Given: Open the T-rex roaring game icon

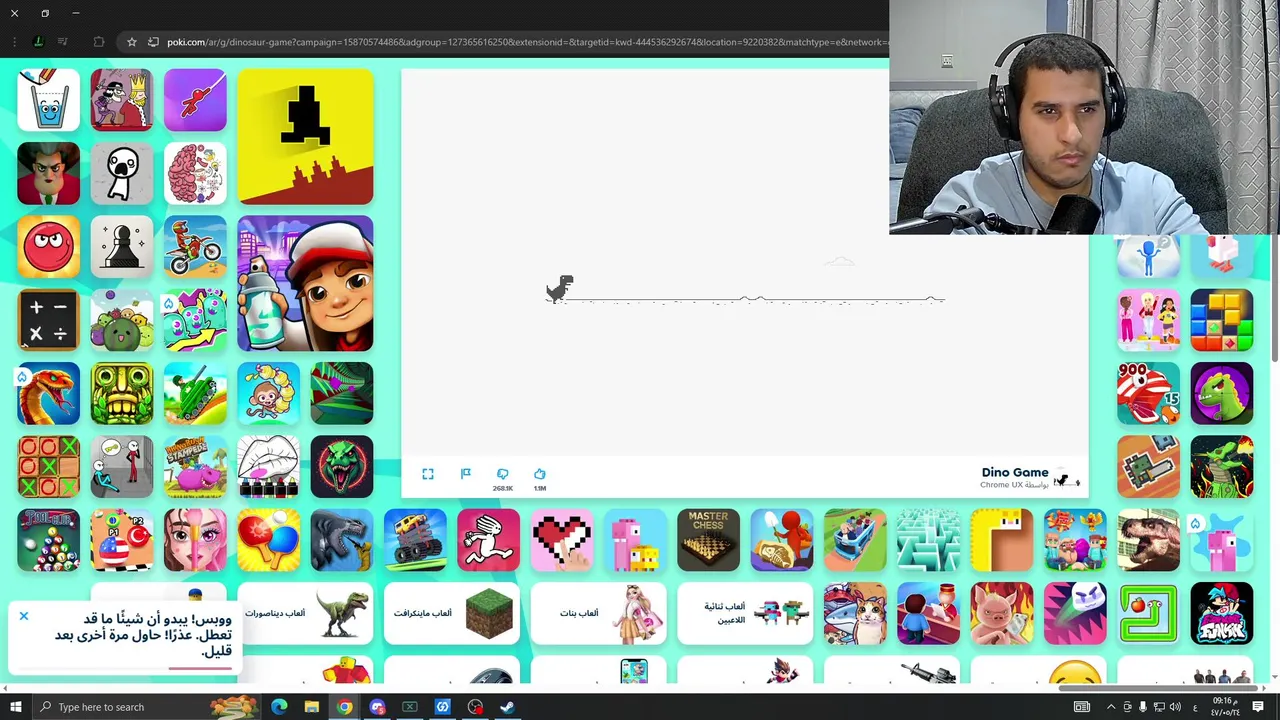Looking at the screenshot, I should [1148, 540].
